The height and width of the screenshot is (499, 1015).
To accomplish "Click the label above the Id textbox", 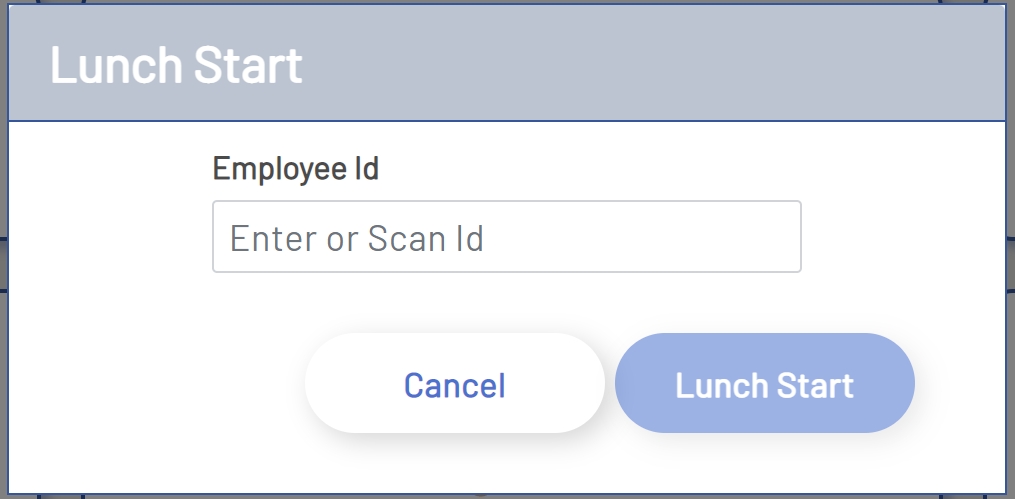I will click(296, 169).
